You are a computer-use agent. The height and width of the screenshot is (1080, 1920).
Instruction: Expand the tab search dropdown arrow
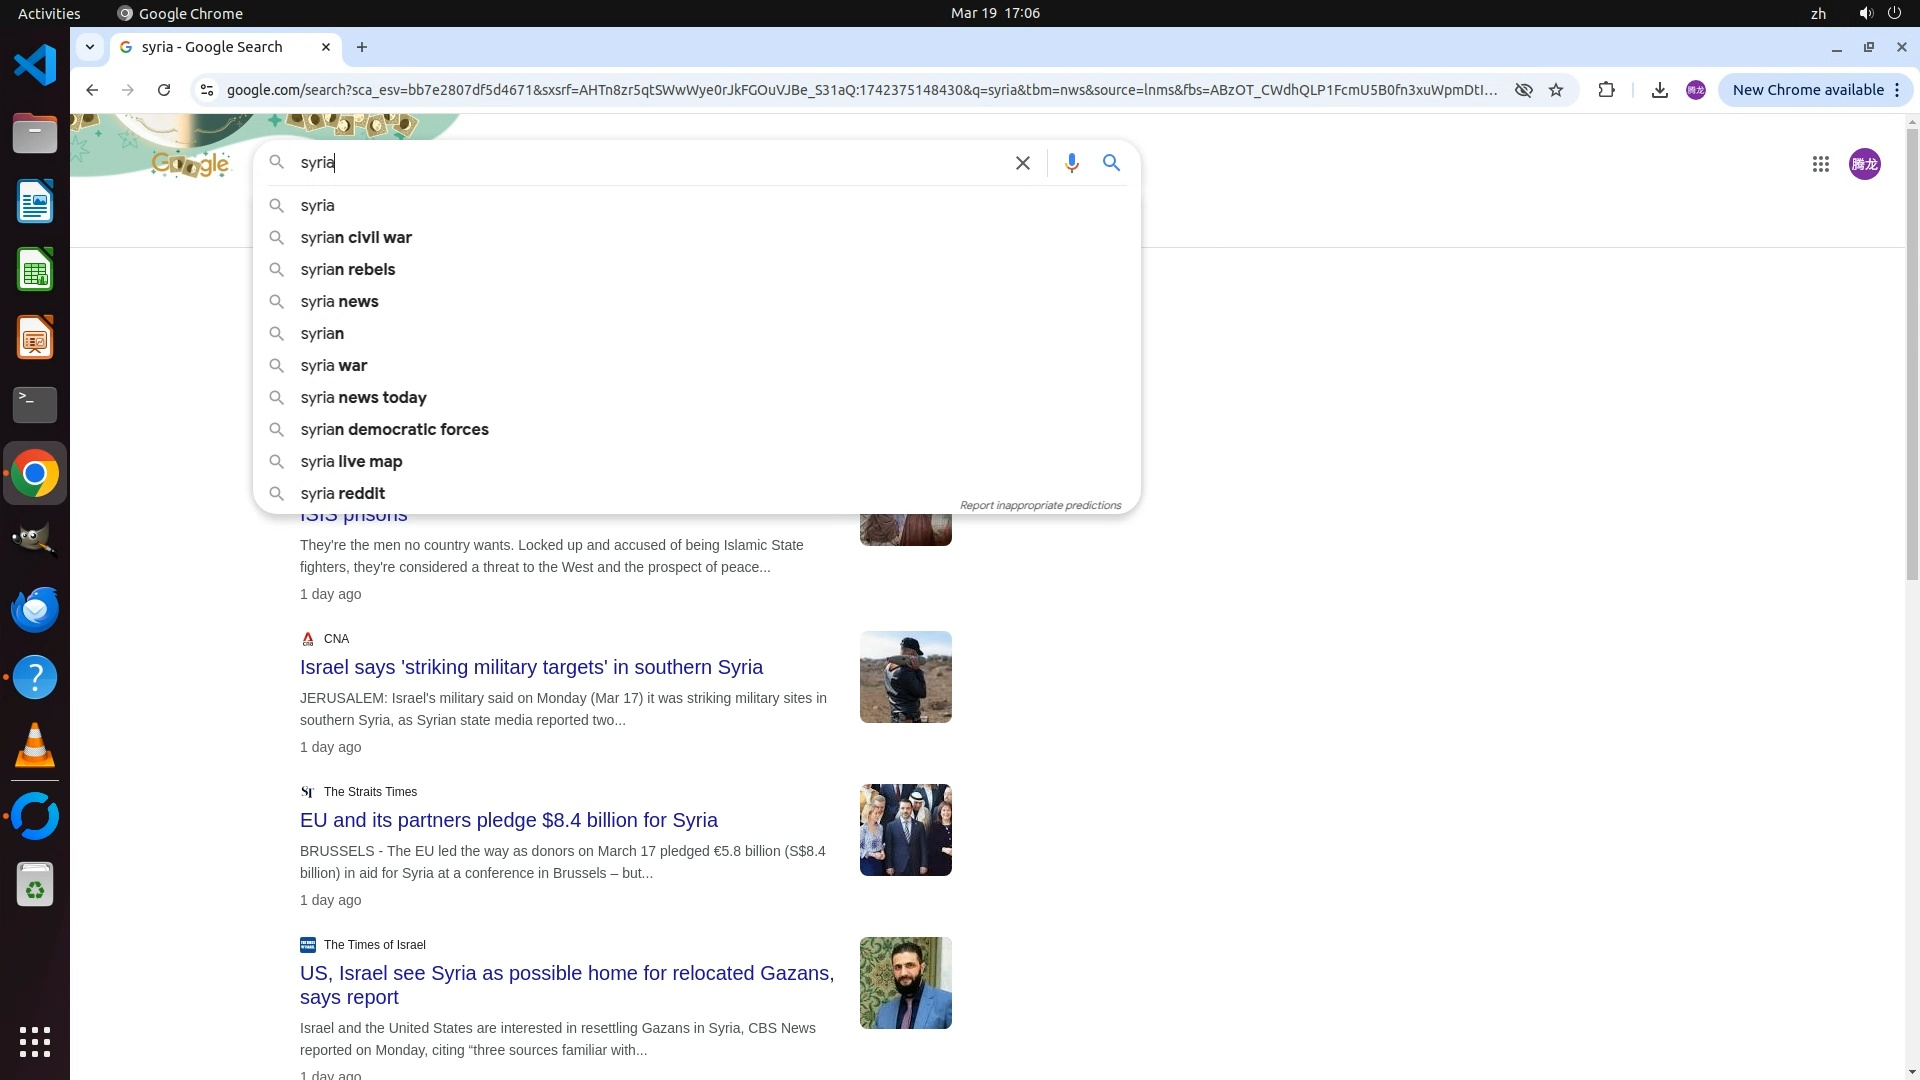point(90,47)
